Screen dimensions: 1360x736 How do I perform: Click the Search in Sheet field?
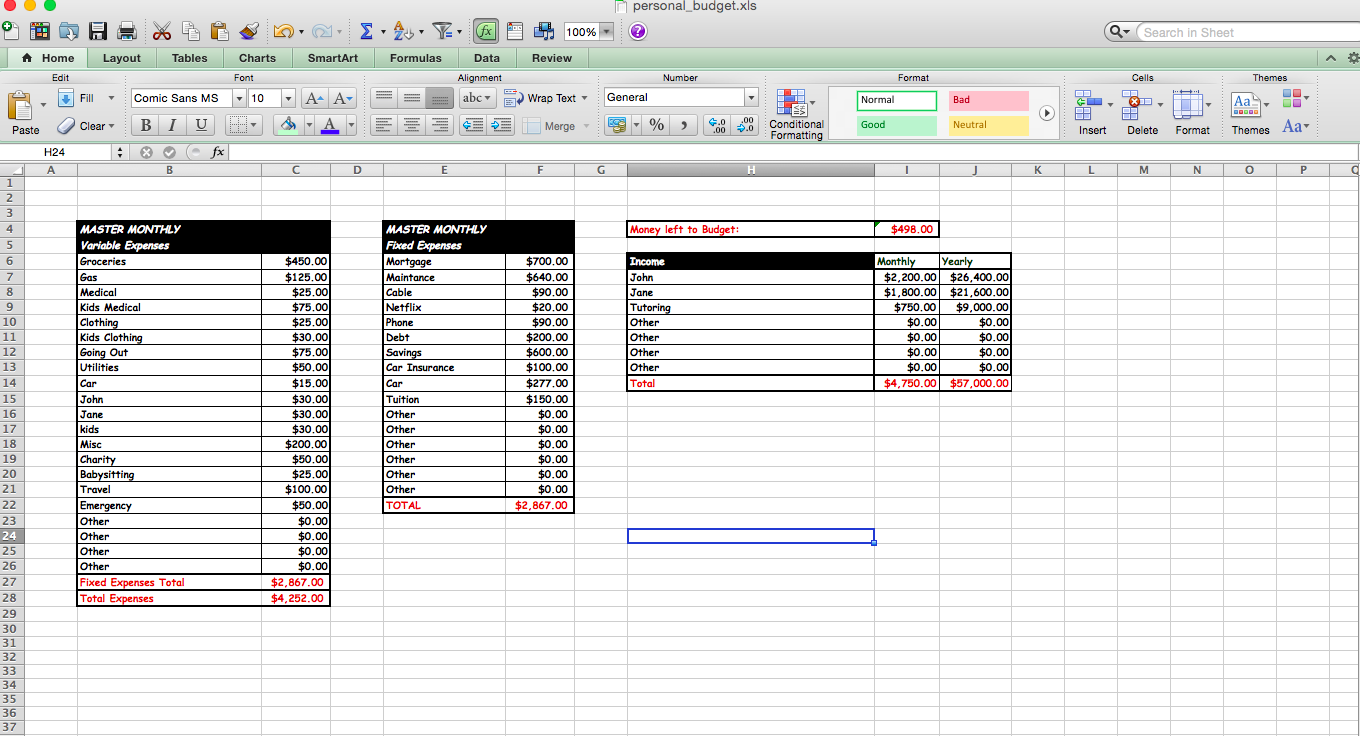(1248, 33)
